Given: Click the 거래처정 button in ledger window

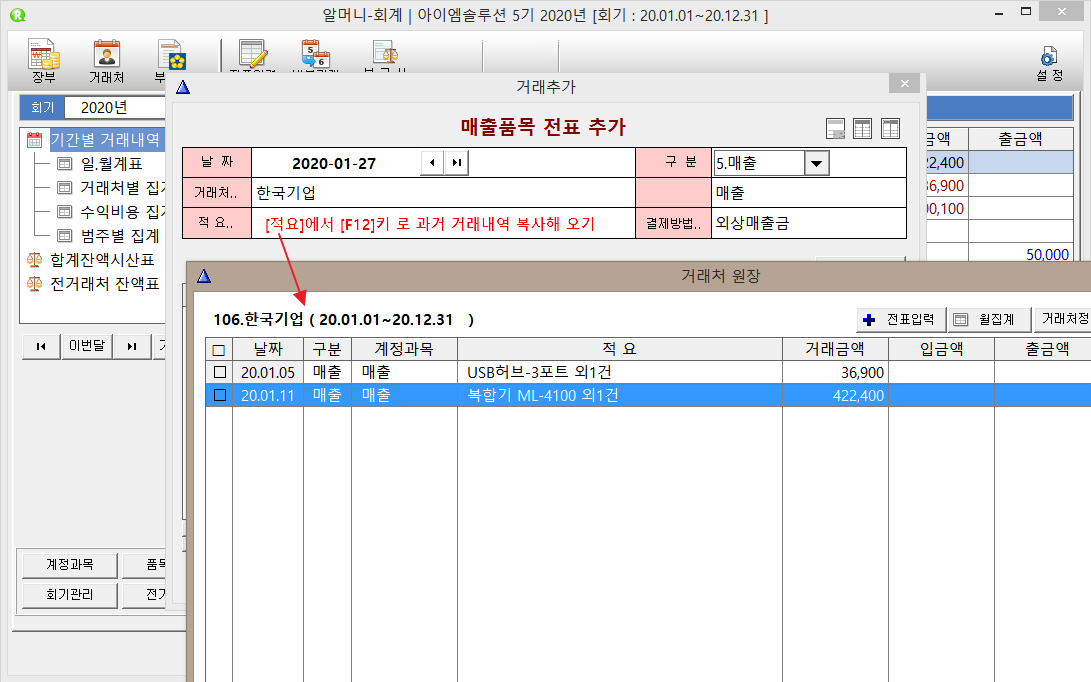Looking at the screenshot, I should (1062, 319).
